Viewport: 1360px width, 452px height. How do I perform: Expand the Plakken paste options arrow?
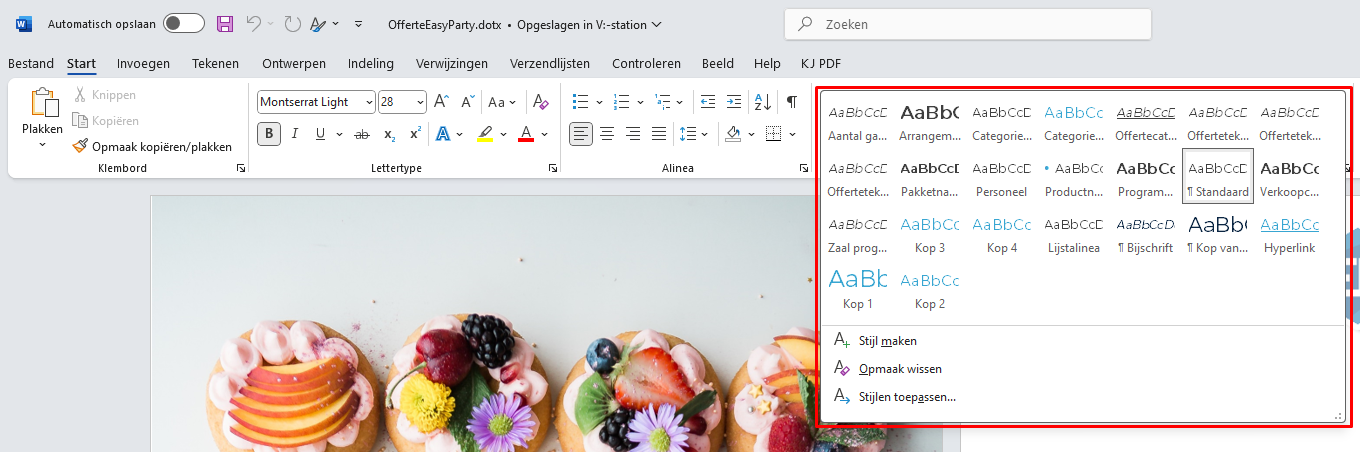[x=43, y=145]
